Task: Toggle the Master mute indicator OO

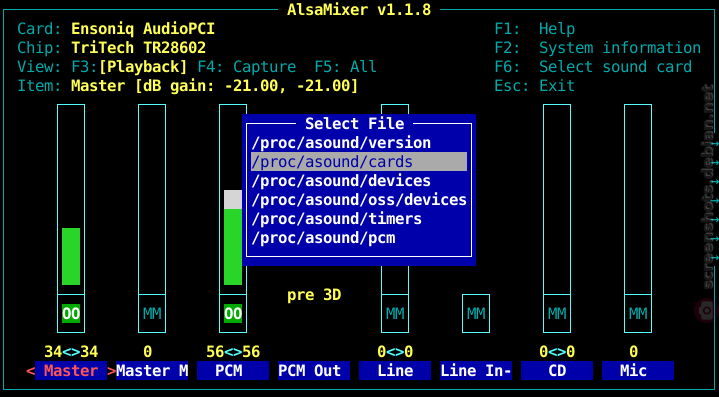Action: click(71, 314)
